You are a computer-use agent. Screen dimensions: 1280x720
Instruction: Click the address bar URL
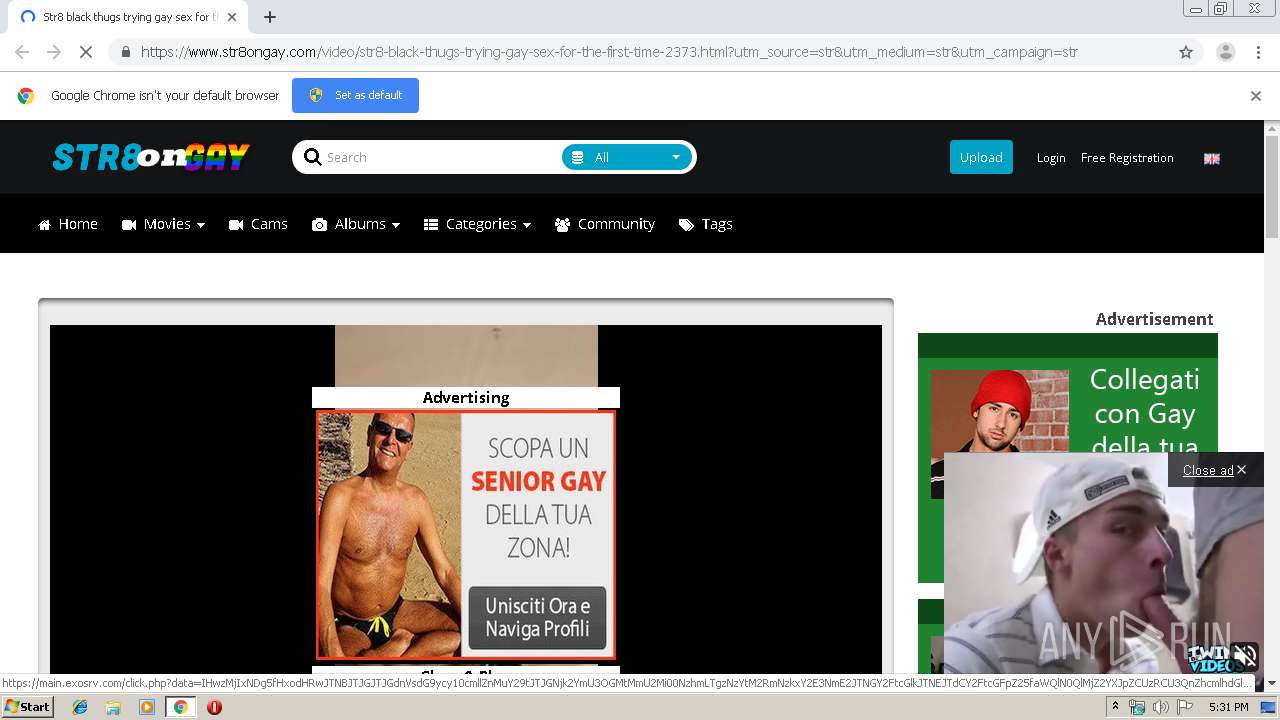click(x=608, y=52)
